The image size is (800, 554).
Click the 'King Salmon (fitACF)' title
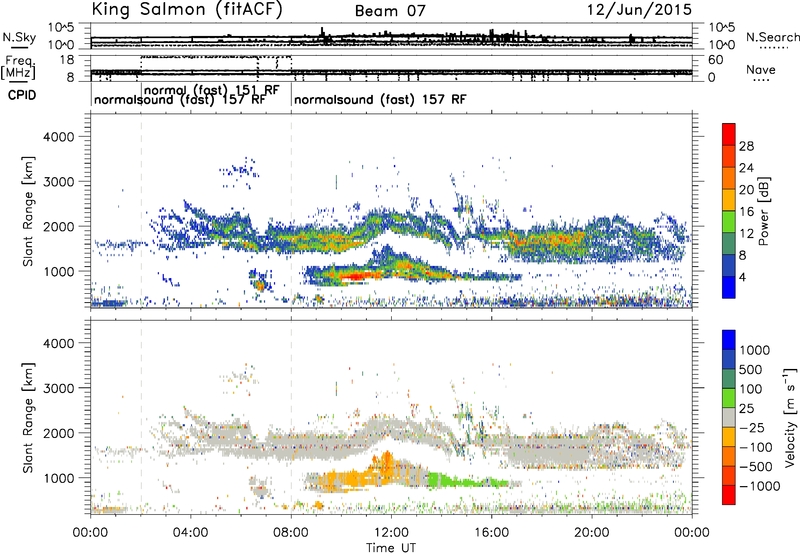[187, 9]
